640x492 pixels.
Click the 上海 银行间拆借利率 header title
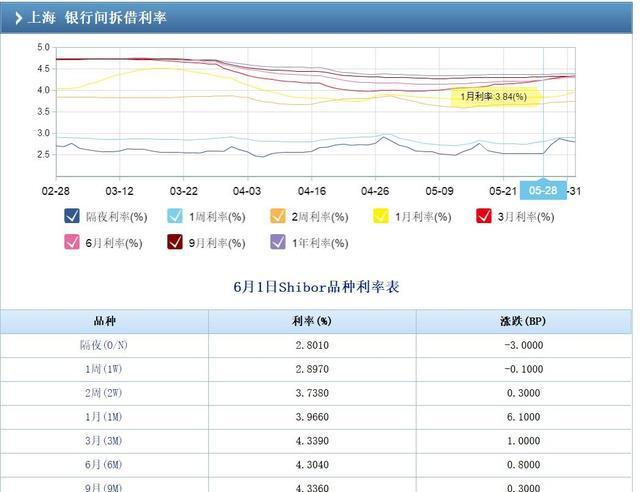[97, 18]
